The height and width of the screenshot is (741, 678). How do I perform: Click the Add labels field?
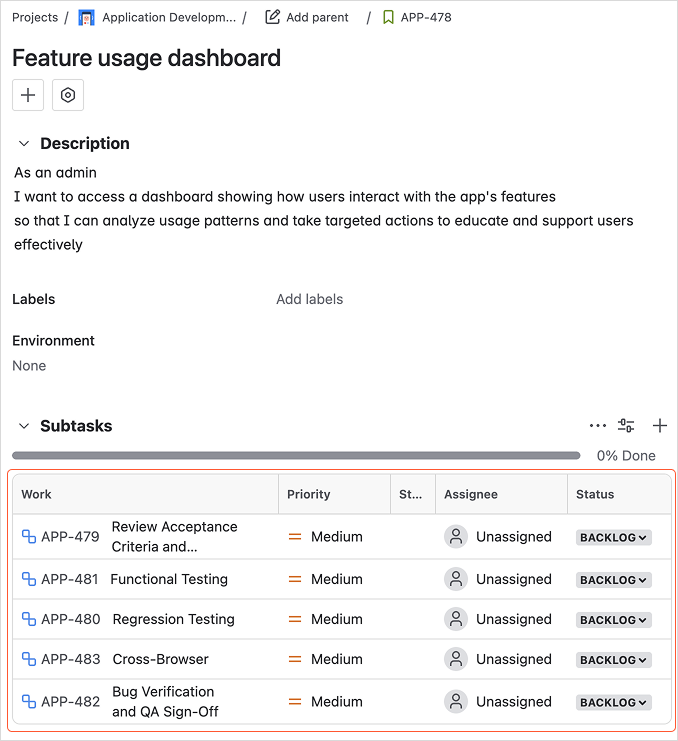pyautogui.click(x=310, y=299)
